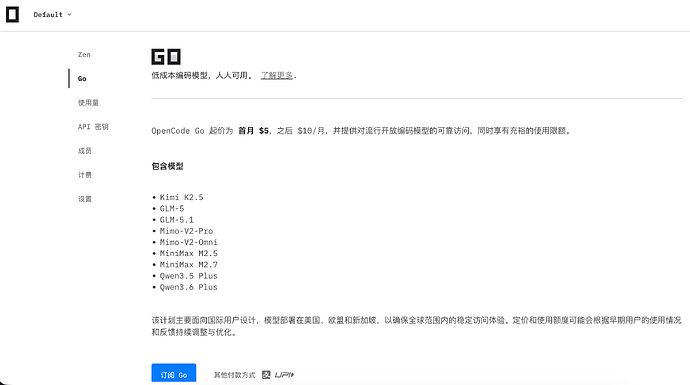Click the UPI payment logo
Viewport: 690px width, 385px height.
click(x=284, y=375)
